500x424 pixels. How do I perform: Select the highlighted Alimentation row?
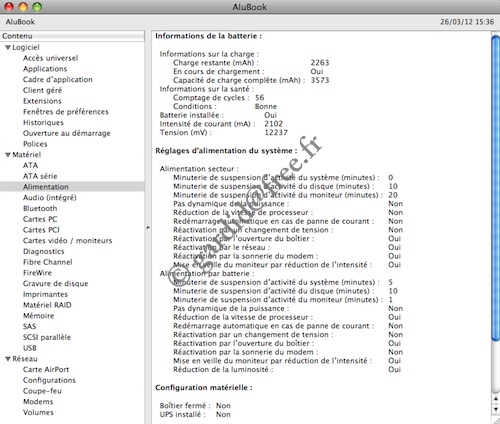click(x=72, y=187)
